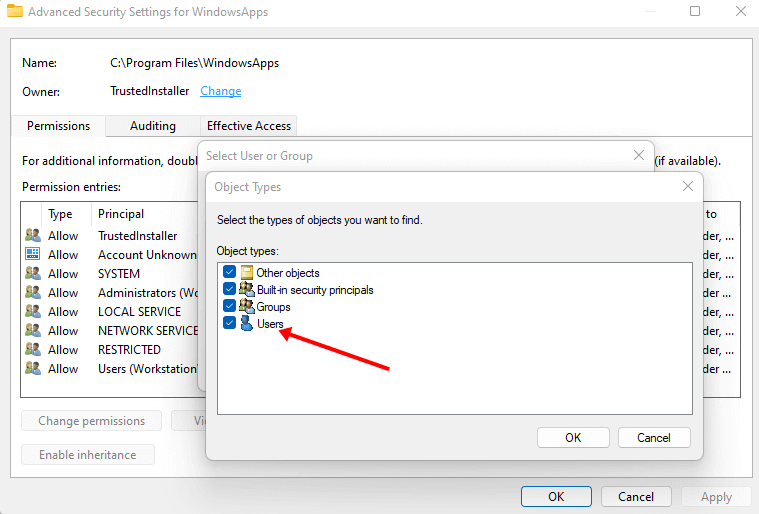Close the Select User or Group dialog
Viewport: 759px width, 514px height.
point(638,155)
